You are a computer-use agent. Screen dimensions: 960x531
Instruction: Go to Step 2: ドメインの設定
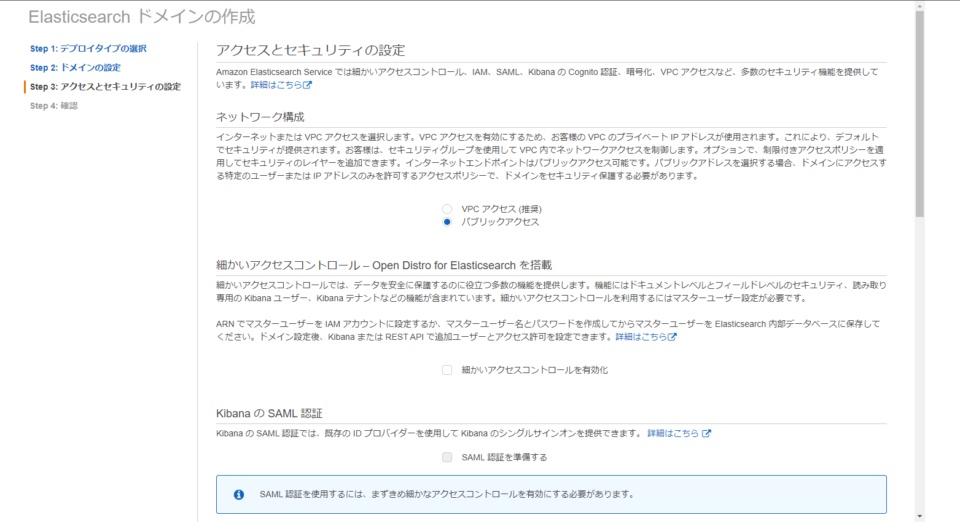pyautogui.click(x=75, y=67)
